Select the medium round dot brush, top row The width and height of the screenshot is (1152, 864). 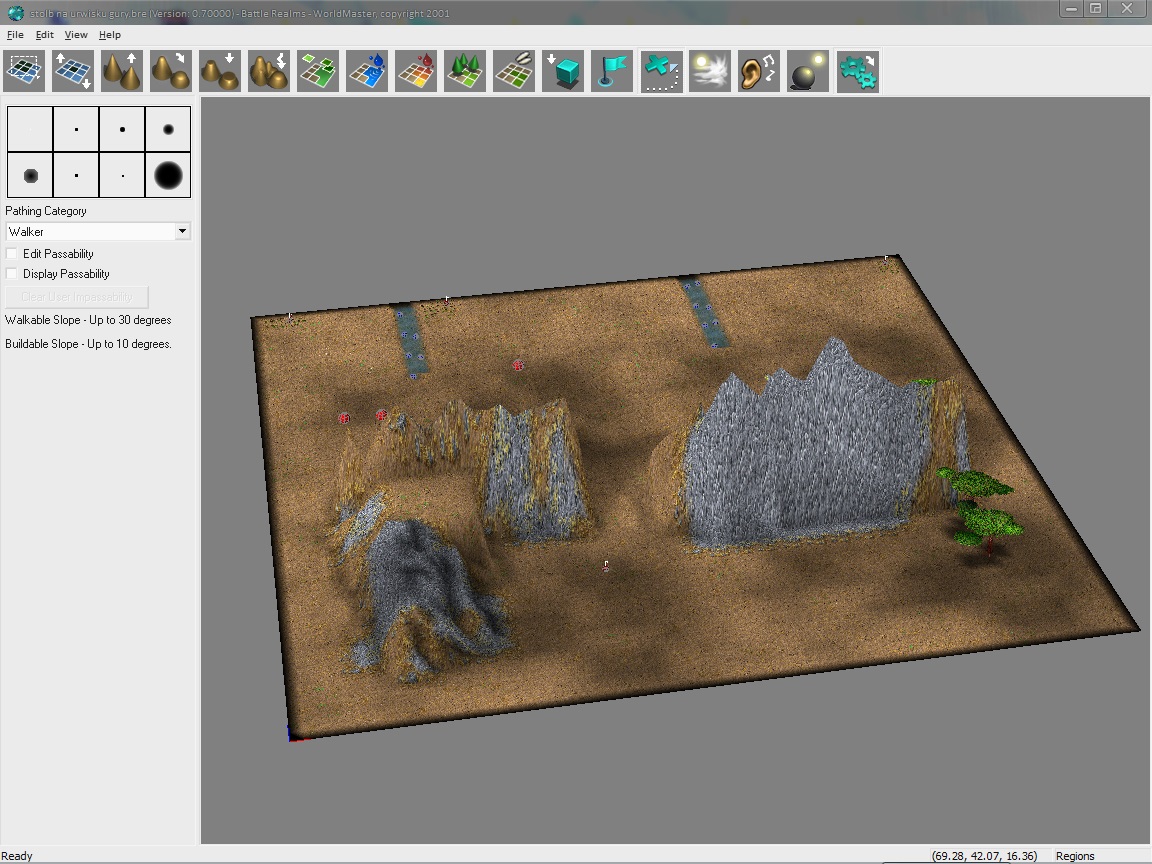122,129
